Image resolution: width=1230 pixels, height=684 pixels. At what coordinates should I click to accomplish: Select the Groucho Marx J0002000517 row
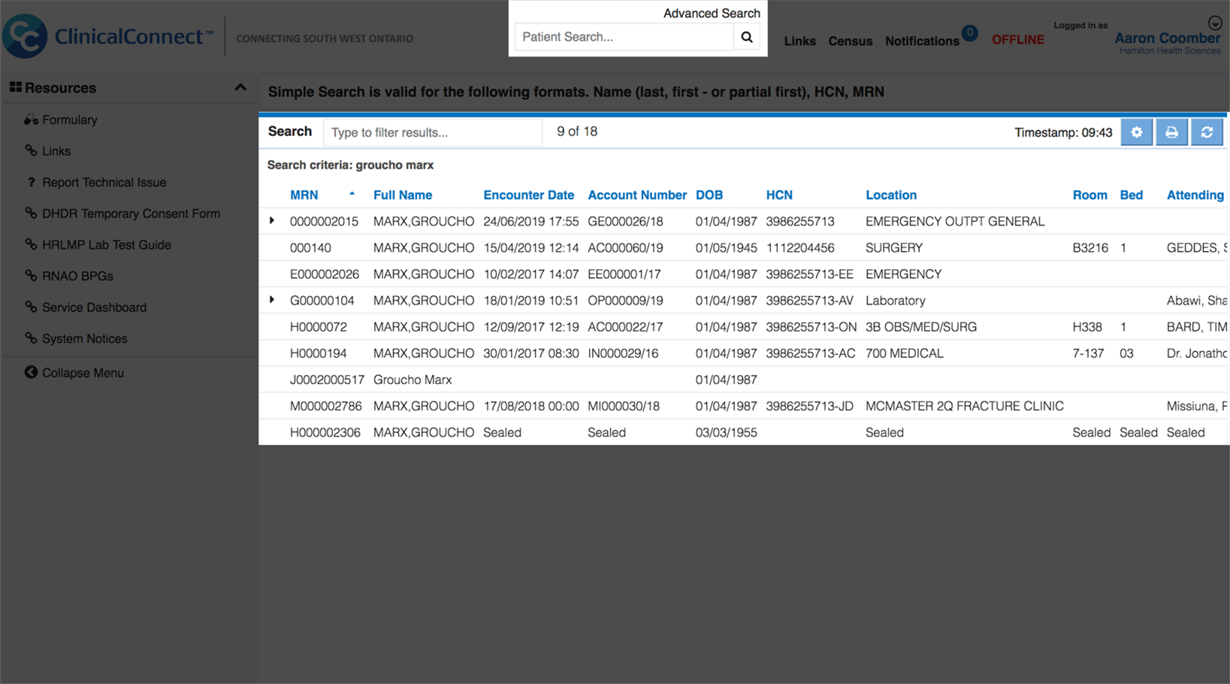click(744, 380)
